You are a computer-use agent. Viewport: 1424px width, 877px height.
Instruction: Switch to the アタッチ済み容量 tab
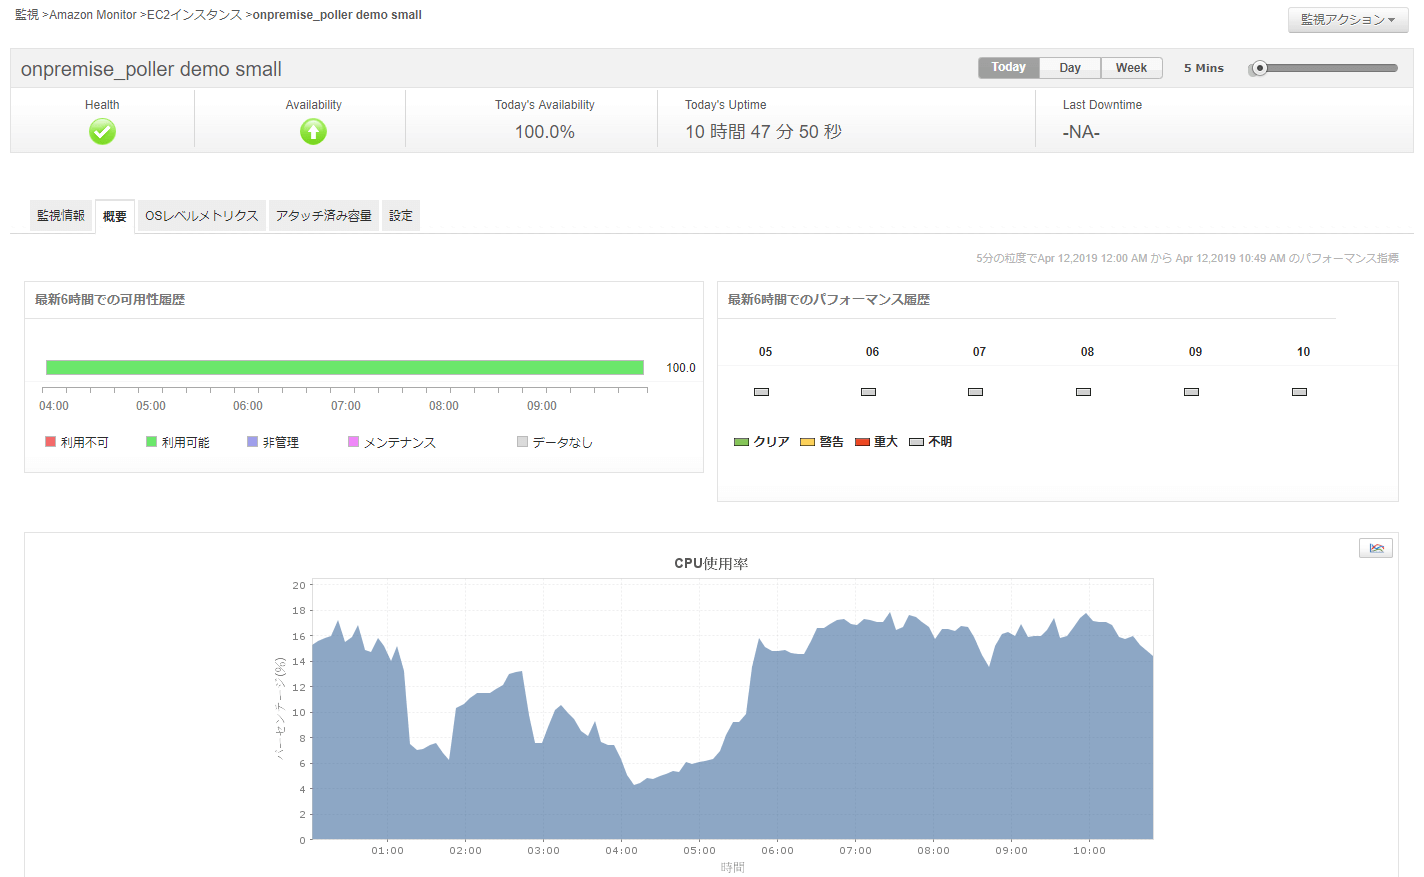324,216
